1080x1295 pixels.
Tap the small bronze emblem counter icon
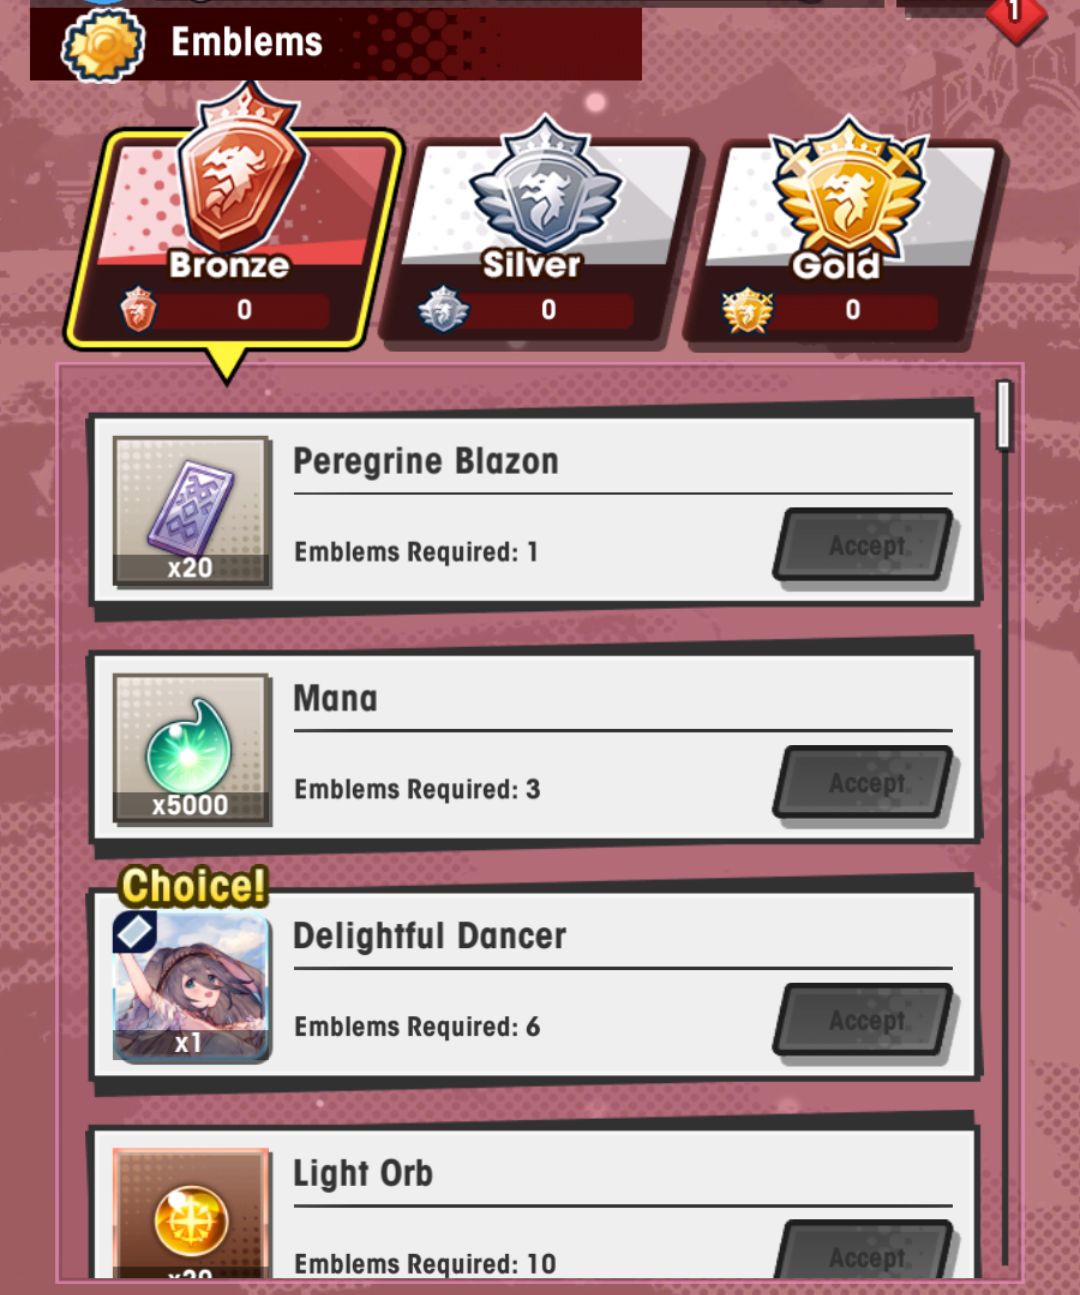(138, 309)
